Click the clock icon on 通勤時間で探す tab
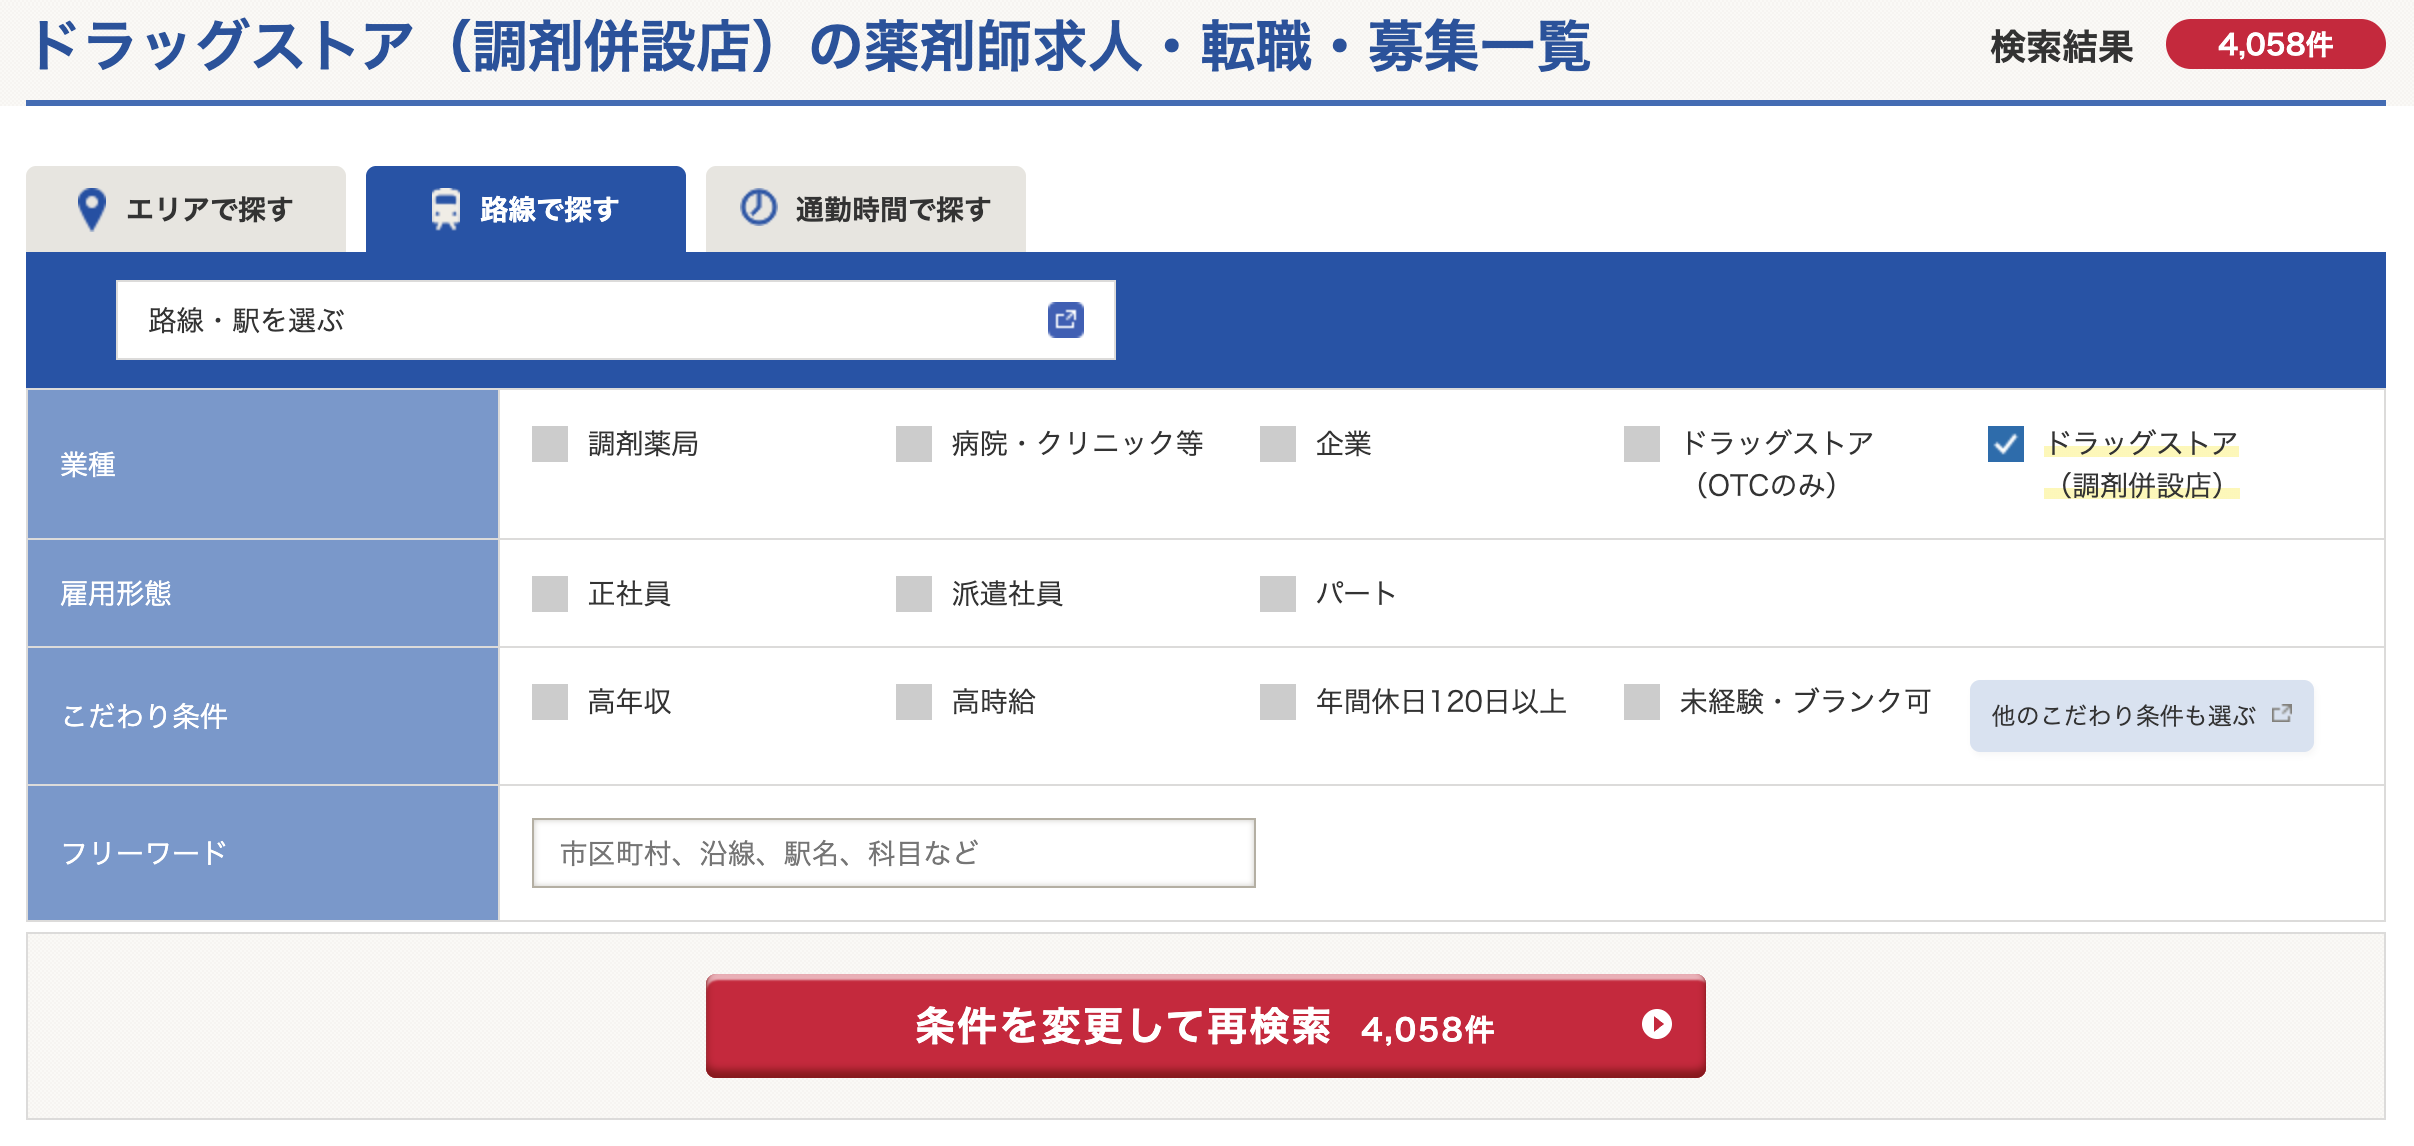 click(758, 208)
